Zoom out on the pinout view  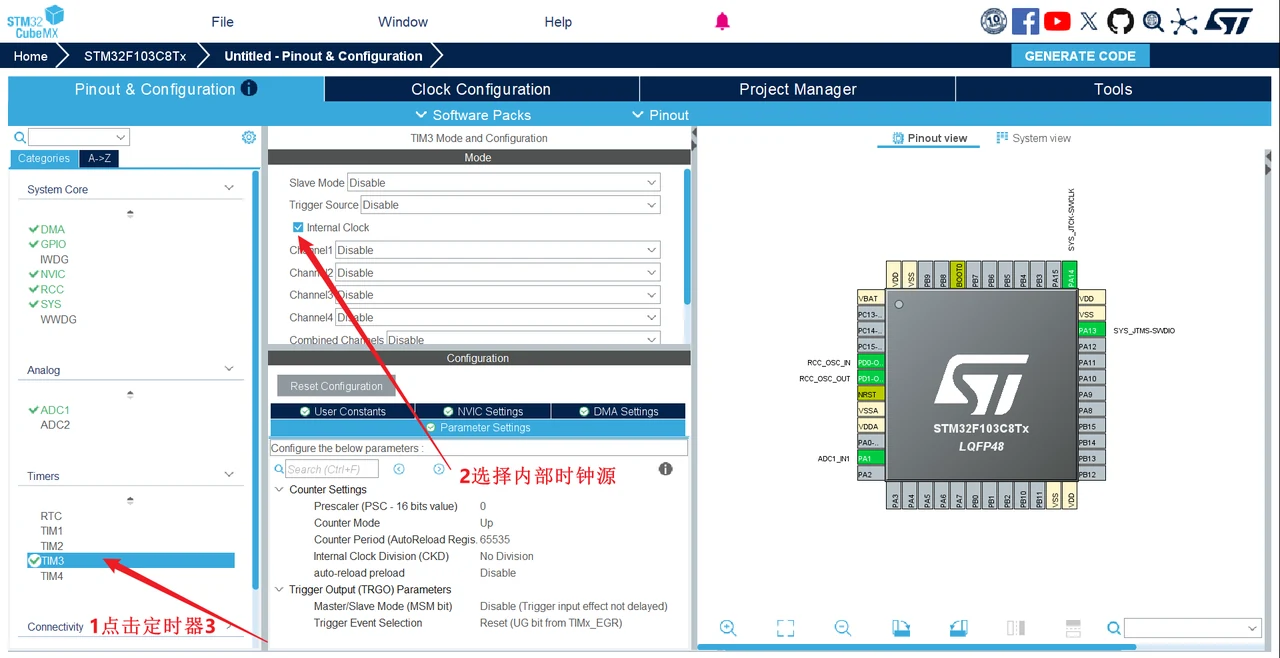(x=843, y=628)
